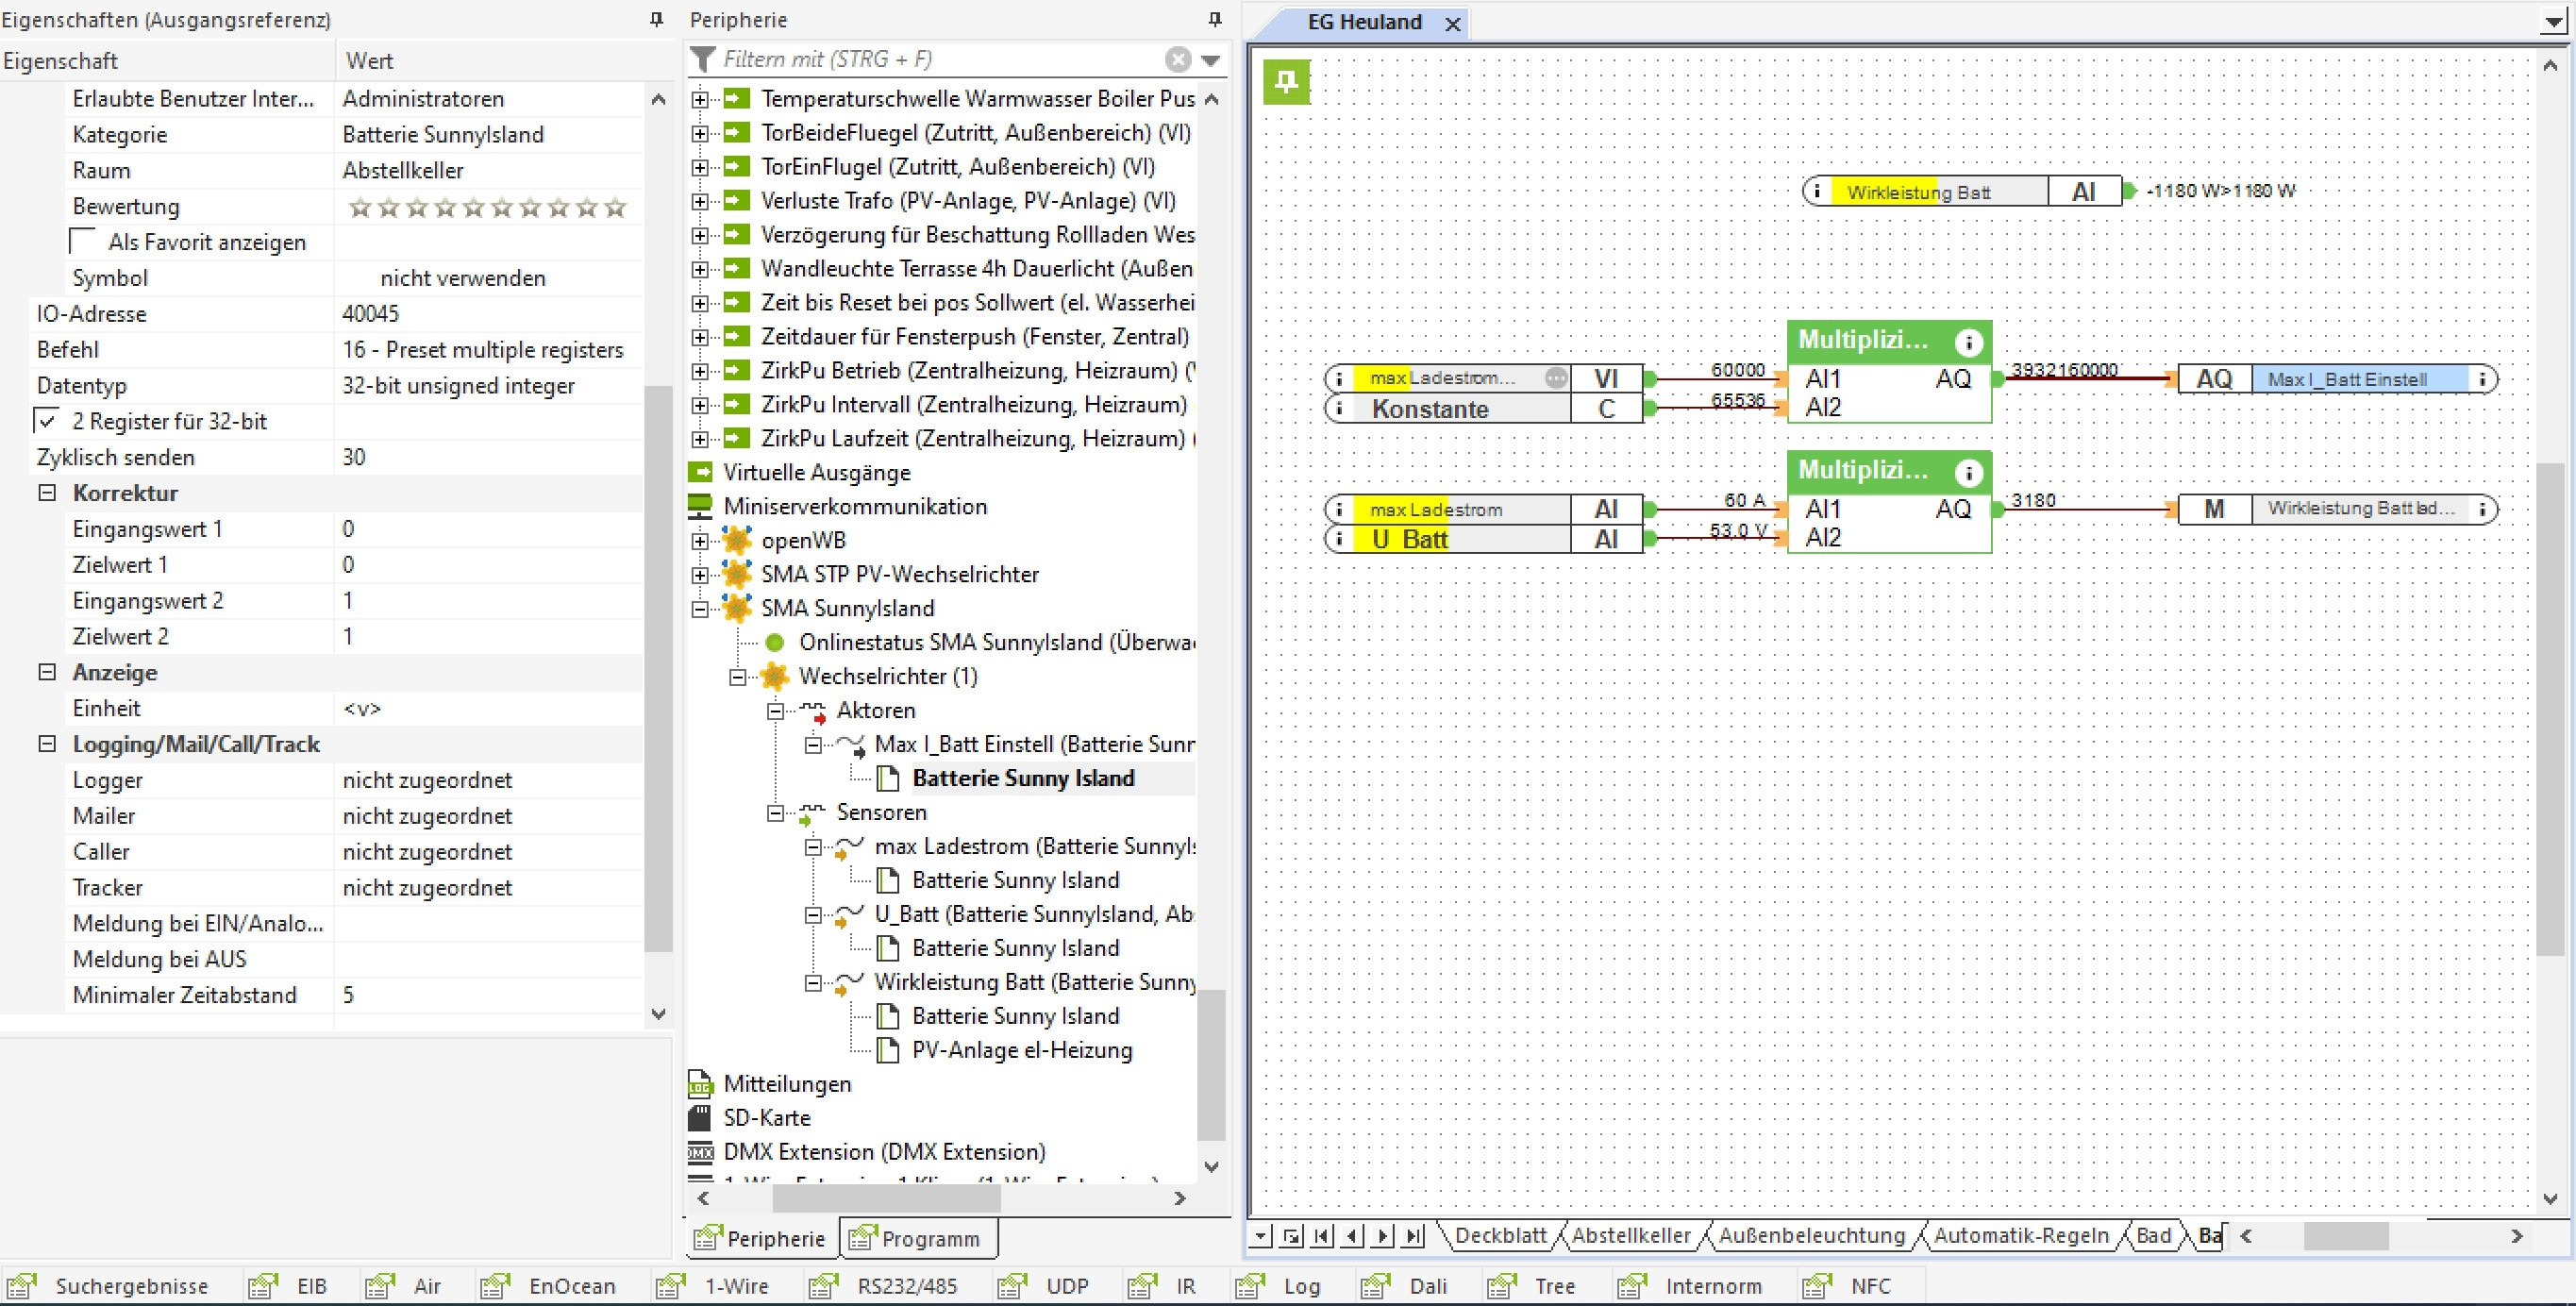Open the Abstellkeller page tab
Screen dimensions: 2576x1306
tap(1630, 1236)
